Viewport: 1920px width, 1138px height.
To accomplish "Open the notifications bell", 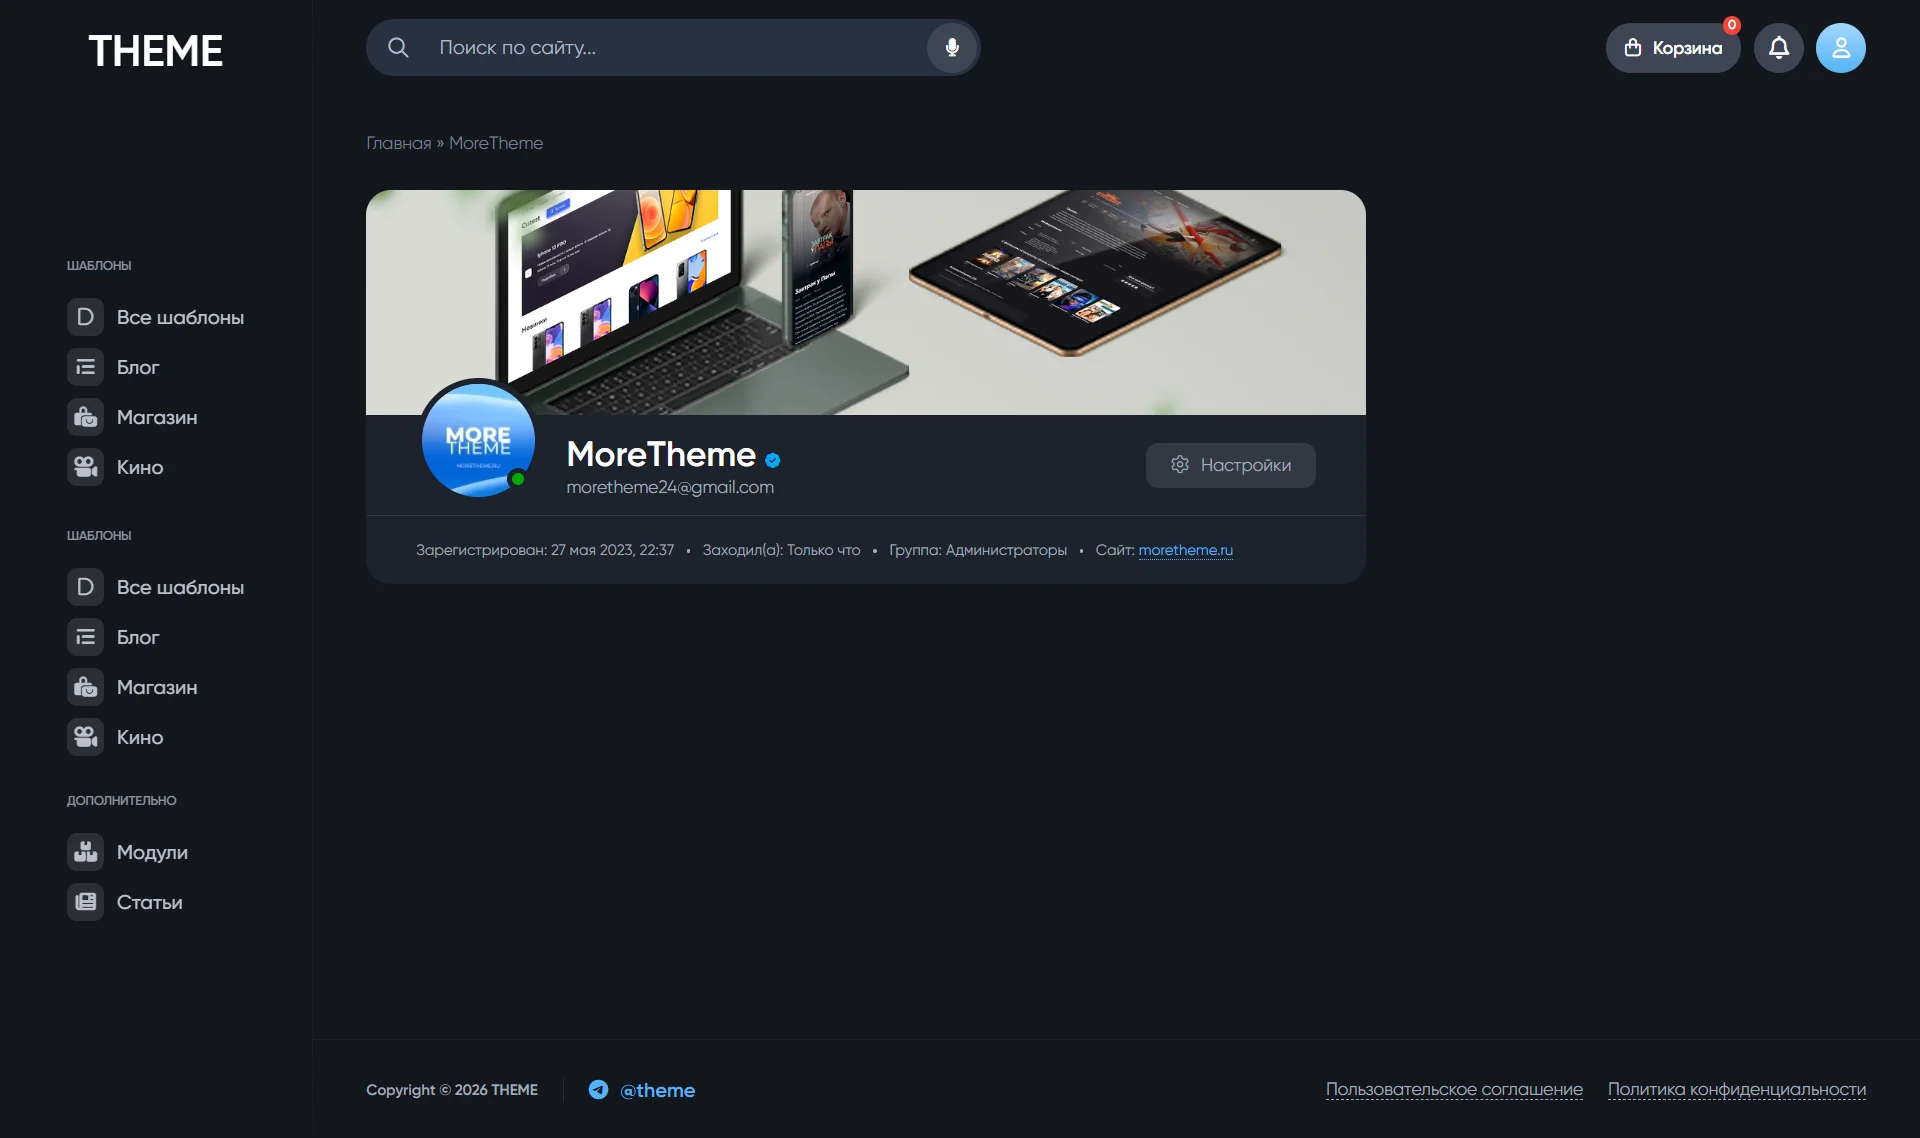I will pyautogui.click(x=1779, y=48).
